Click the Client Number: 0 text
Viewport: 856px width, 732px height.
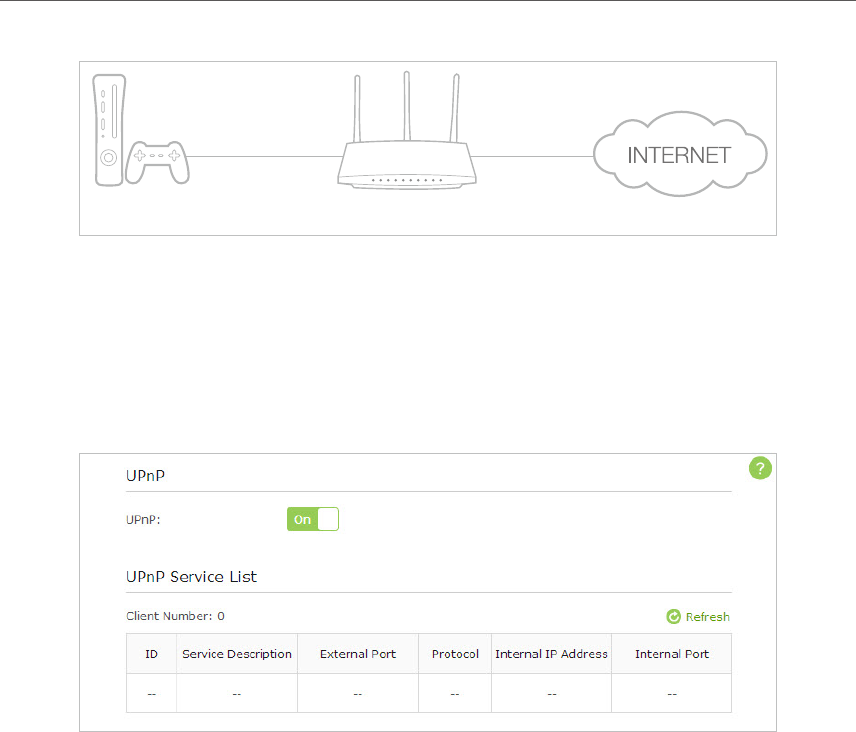175,616
